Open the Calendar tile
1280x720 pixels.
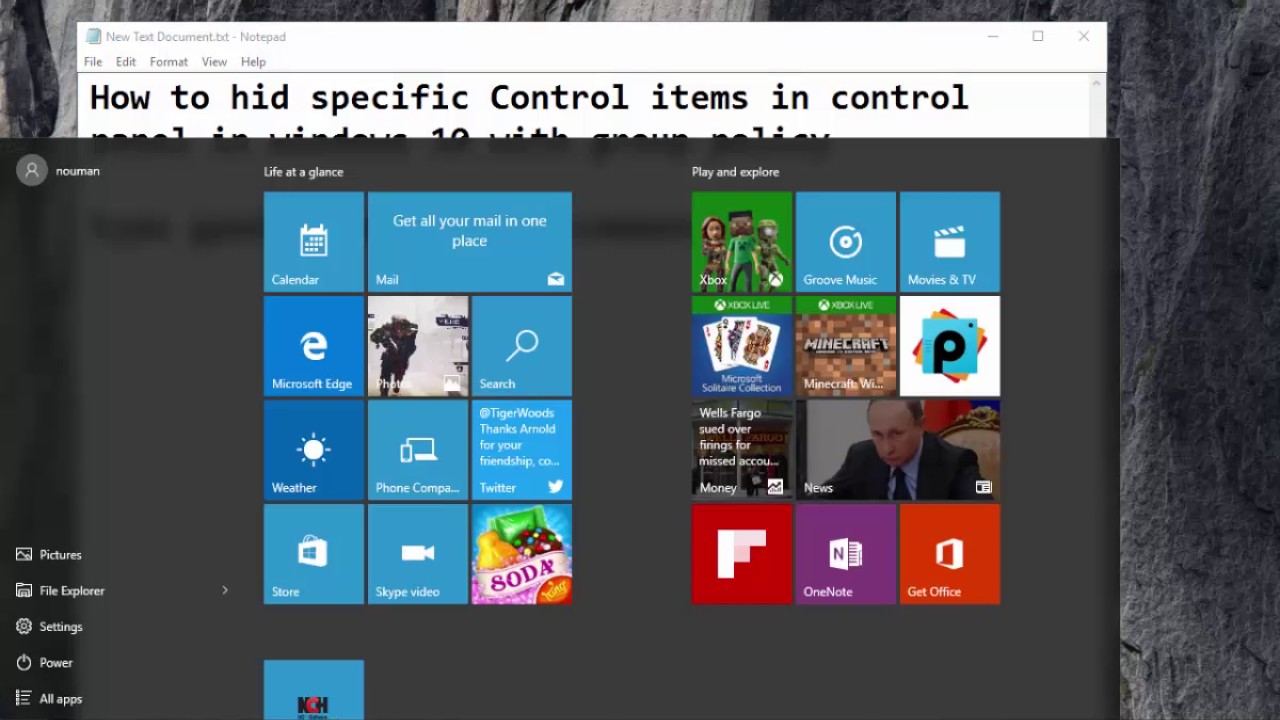point(314,242)
